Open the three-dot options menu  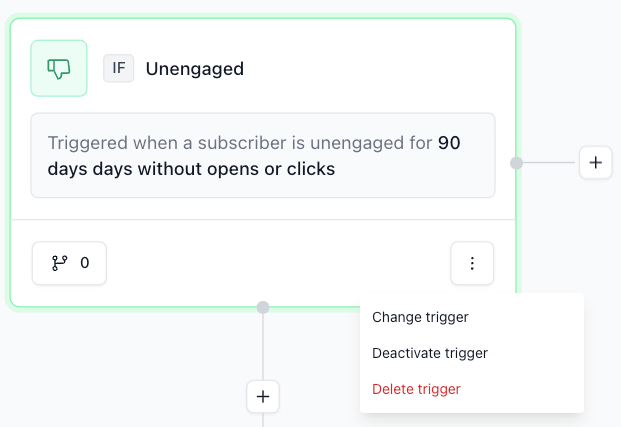[x=472, y=263]
